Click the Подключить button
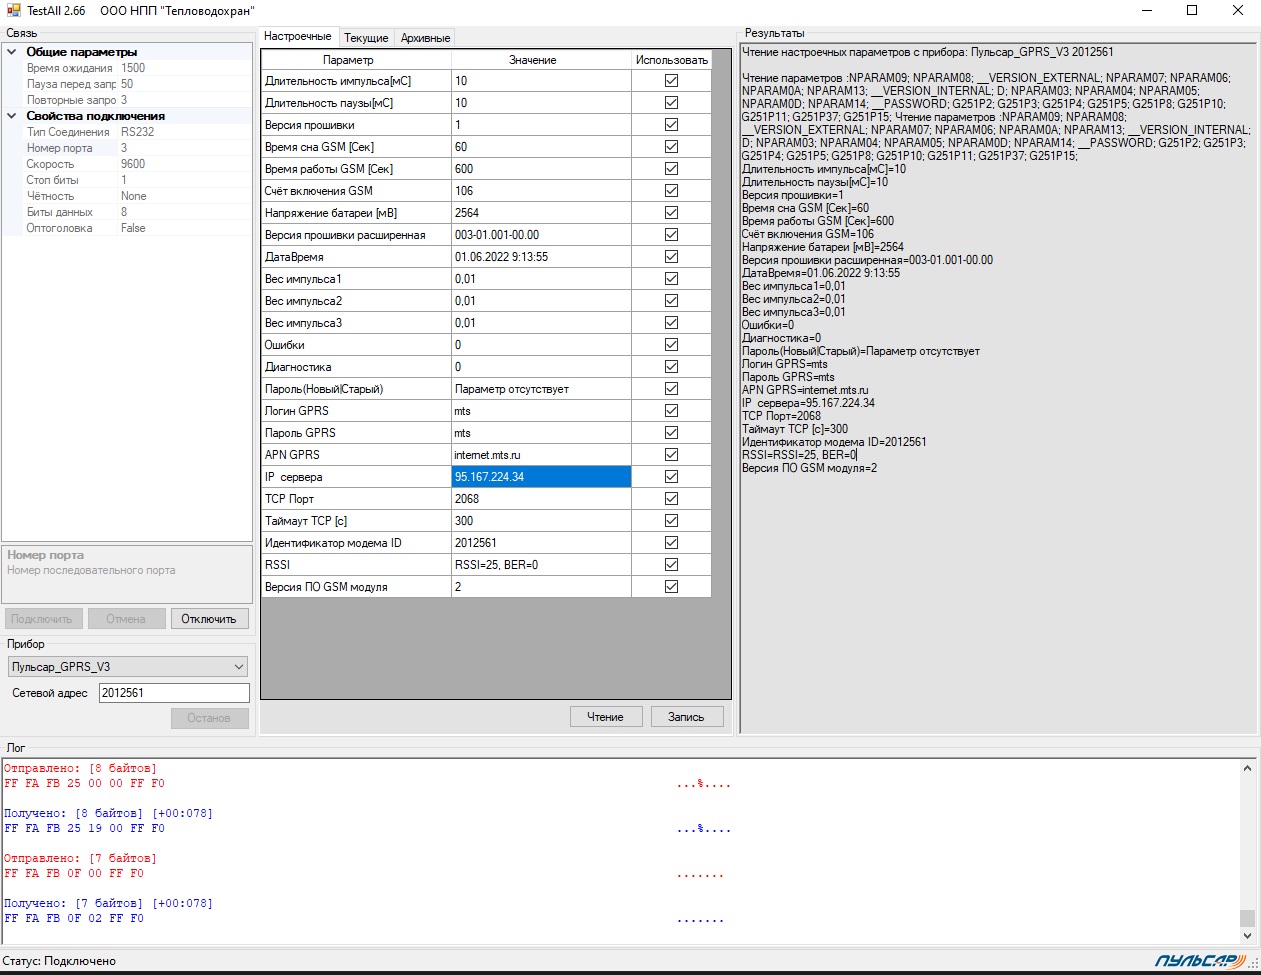This screenshot has width=1261, height=975. point(42,619)
